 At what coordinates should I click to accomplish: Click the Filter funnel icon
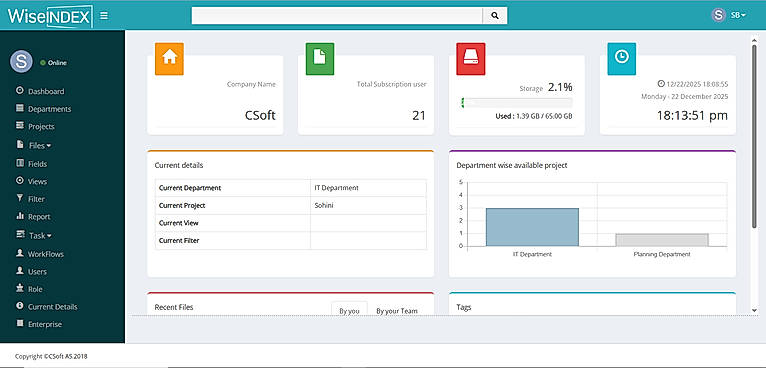20,198
